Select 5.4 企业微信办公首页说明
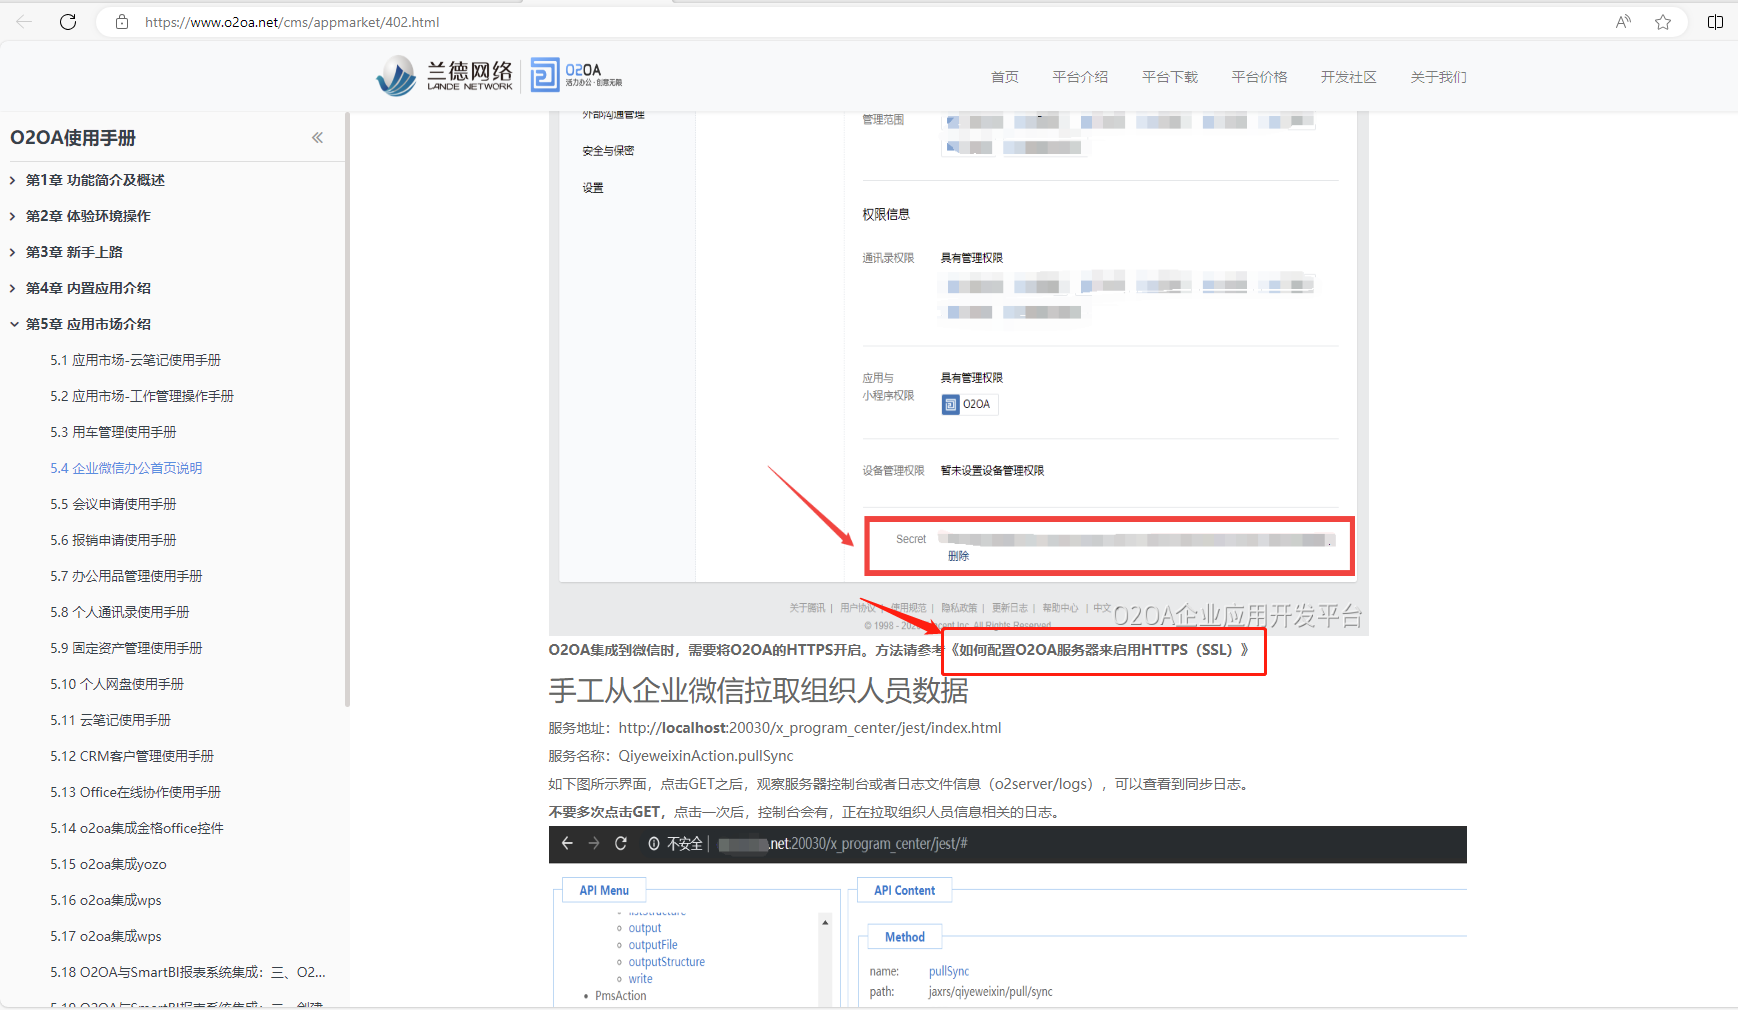Screen dimensions: 1738x1010 (126, 468)
